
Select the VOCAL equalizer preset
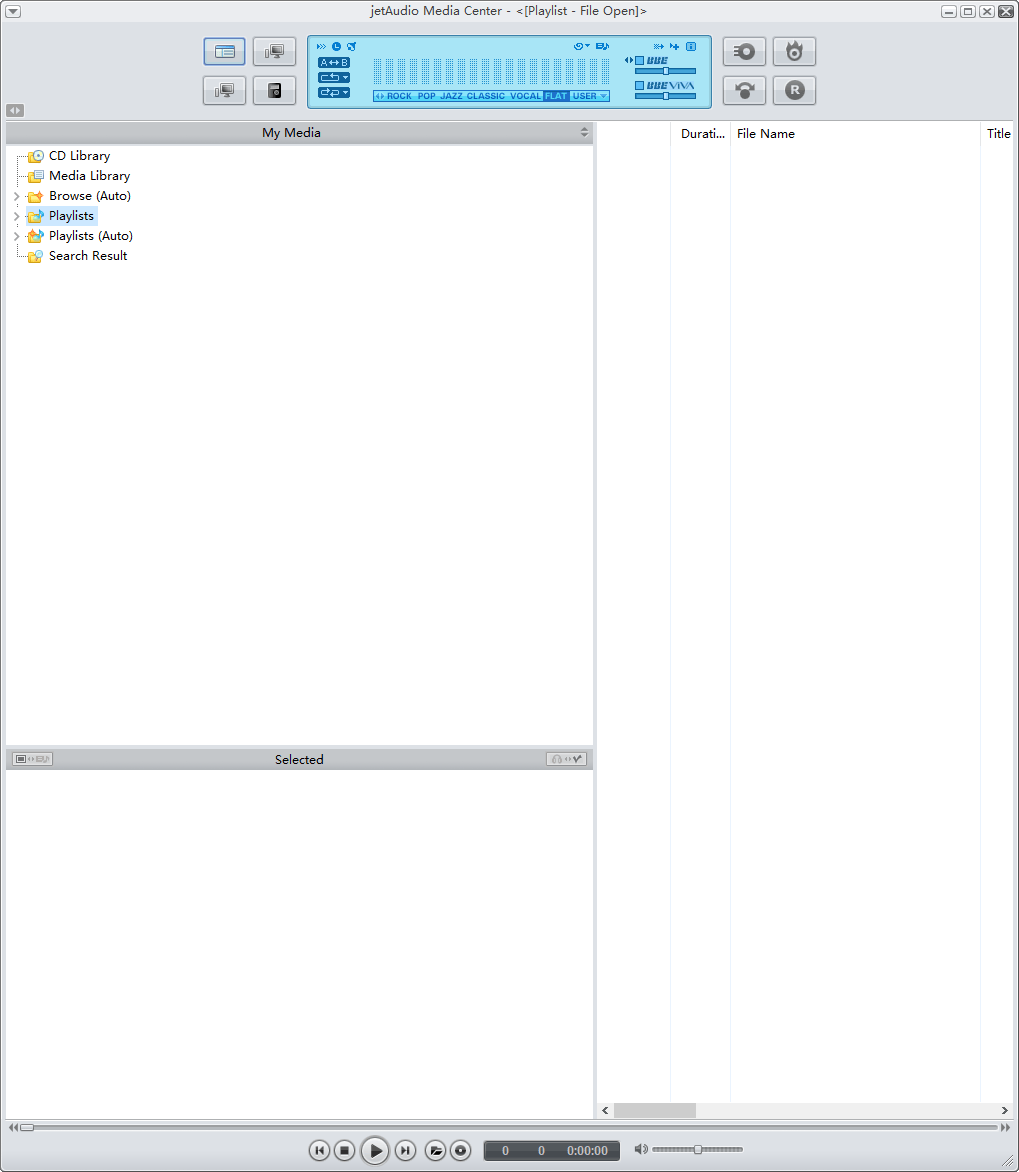(x=526, y=96)
